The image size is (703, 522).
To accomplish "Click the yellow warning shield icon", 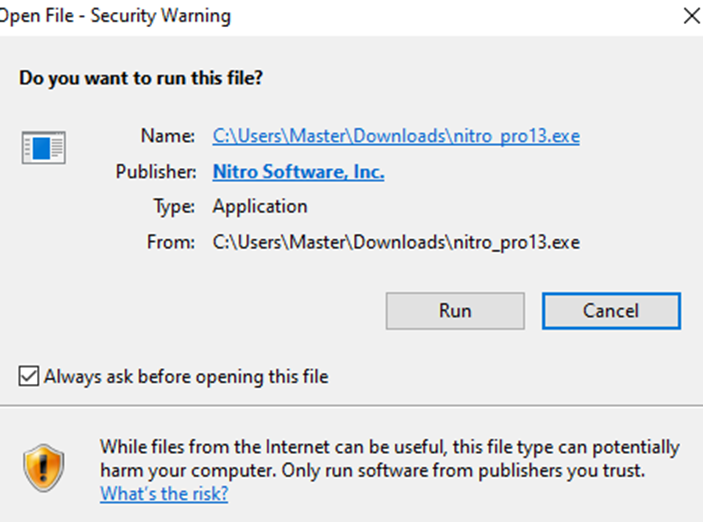I will point(43,468).
